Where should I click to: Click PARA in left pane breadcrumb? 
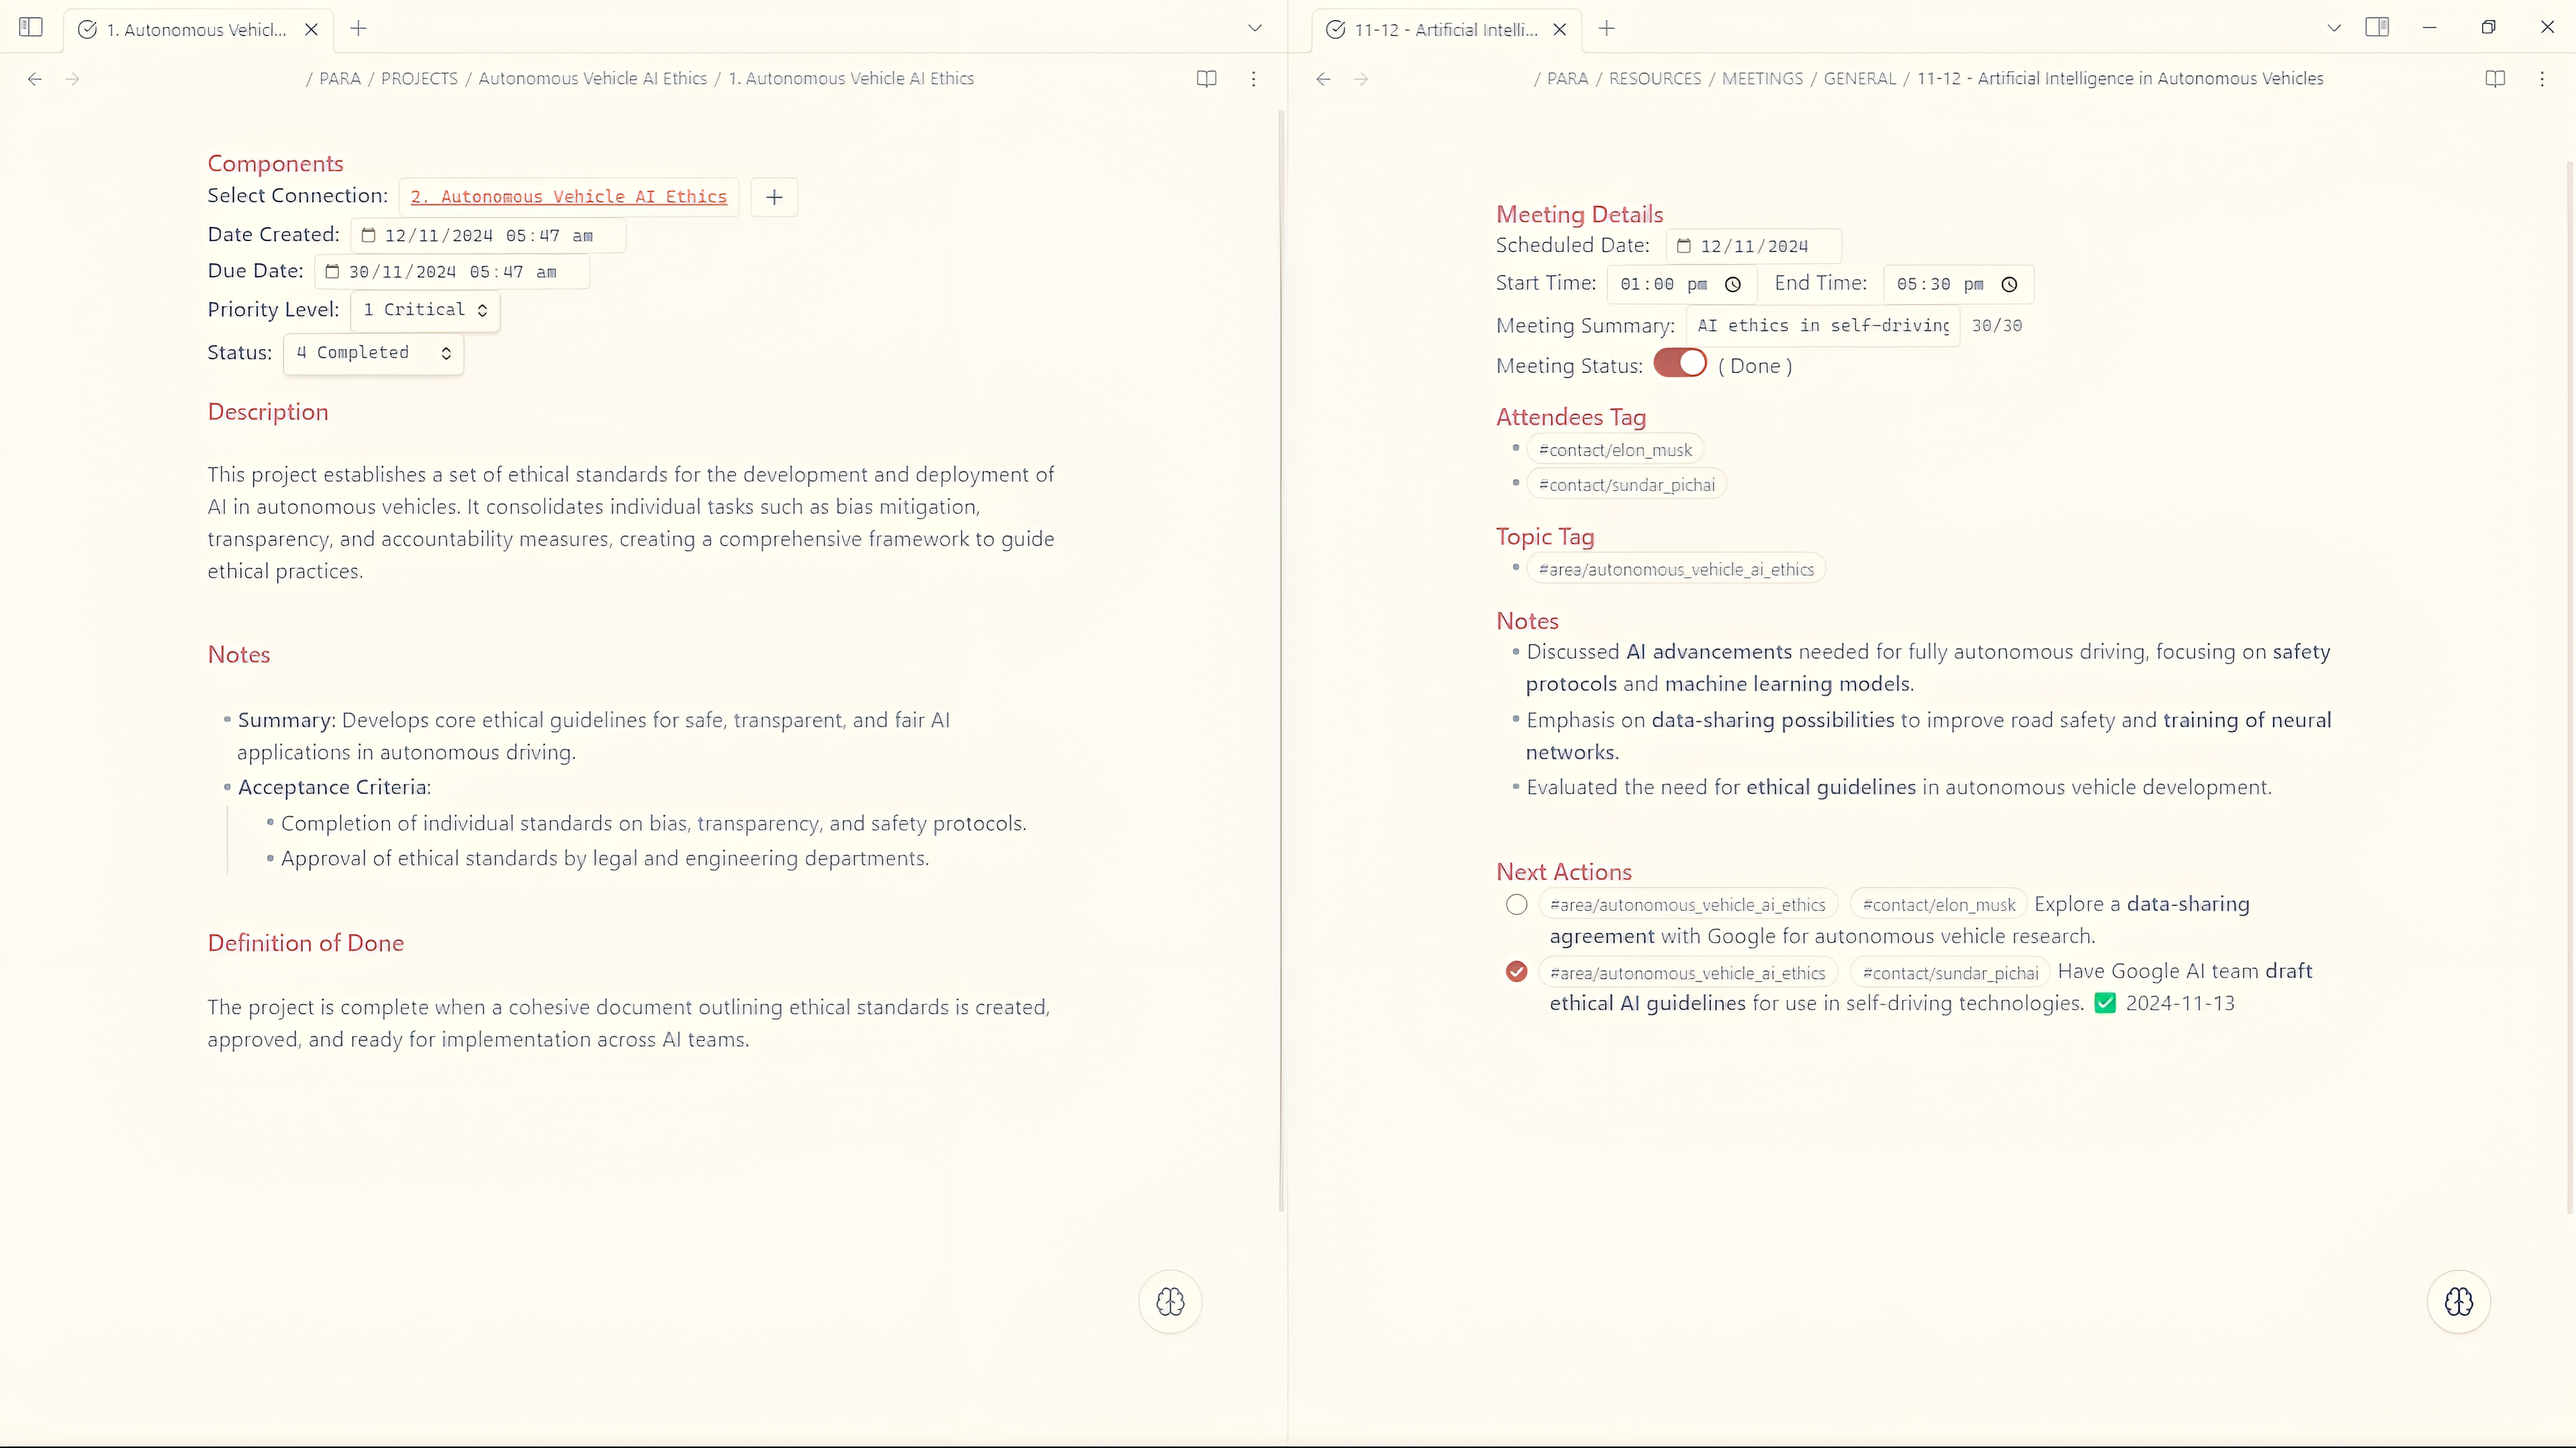click(x=340, y=78)
